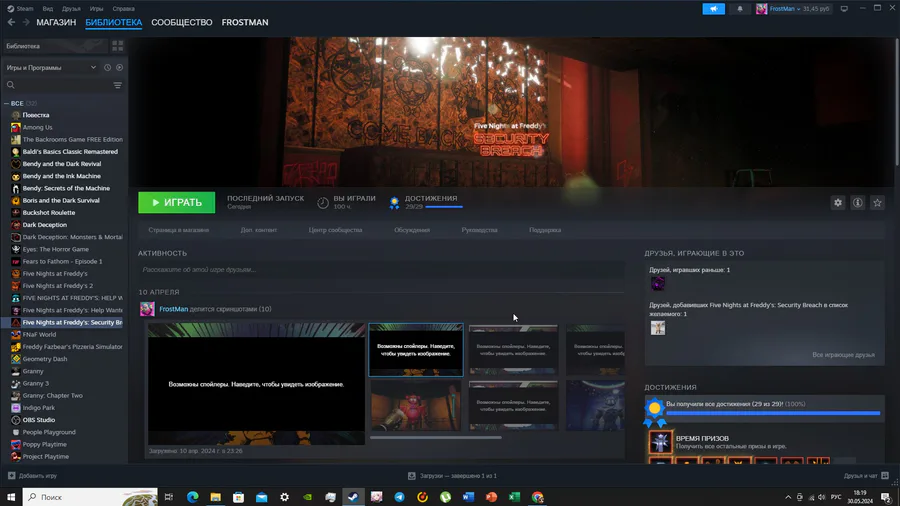Open the notifications bell
The width and height of the screenshot is (900, 506).
point(740,9)
